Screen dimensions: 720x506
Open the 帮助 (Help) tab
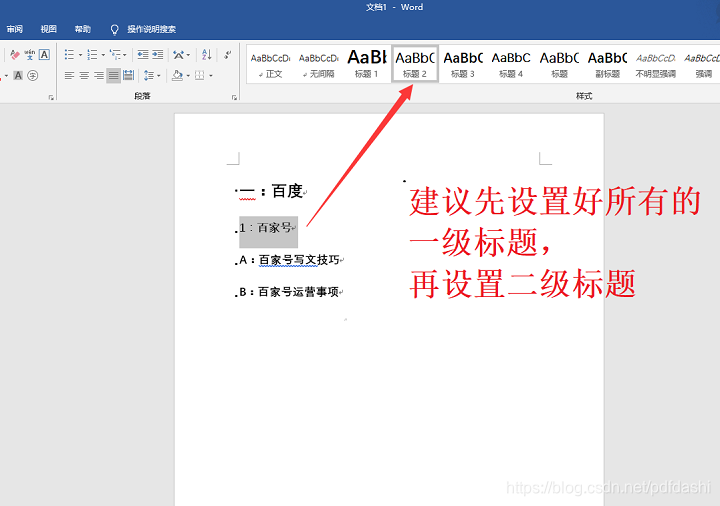[83, 29]
